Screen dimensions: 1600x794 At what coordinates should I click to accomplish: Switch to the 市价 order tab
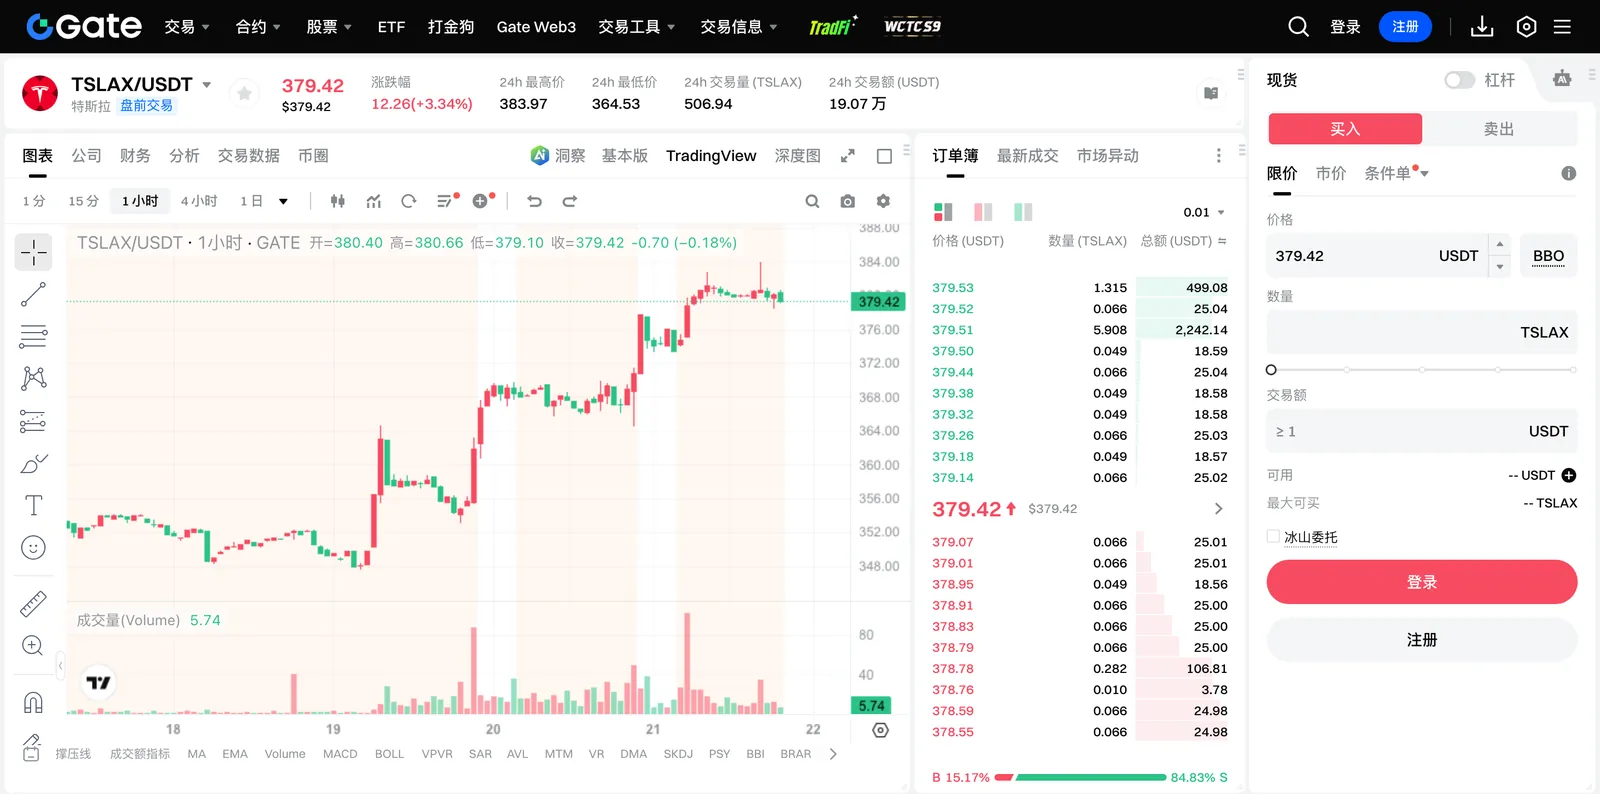[1330, 173]
